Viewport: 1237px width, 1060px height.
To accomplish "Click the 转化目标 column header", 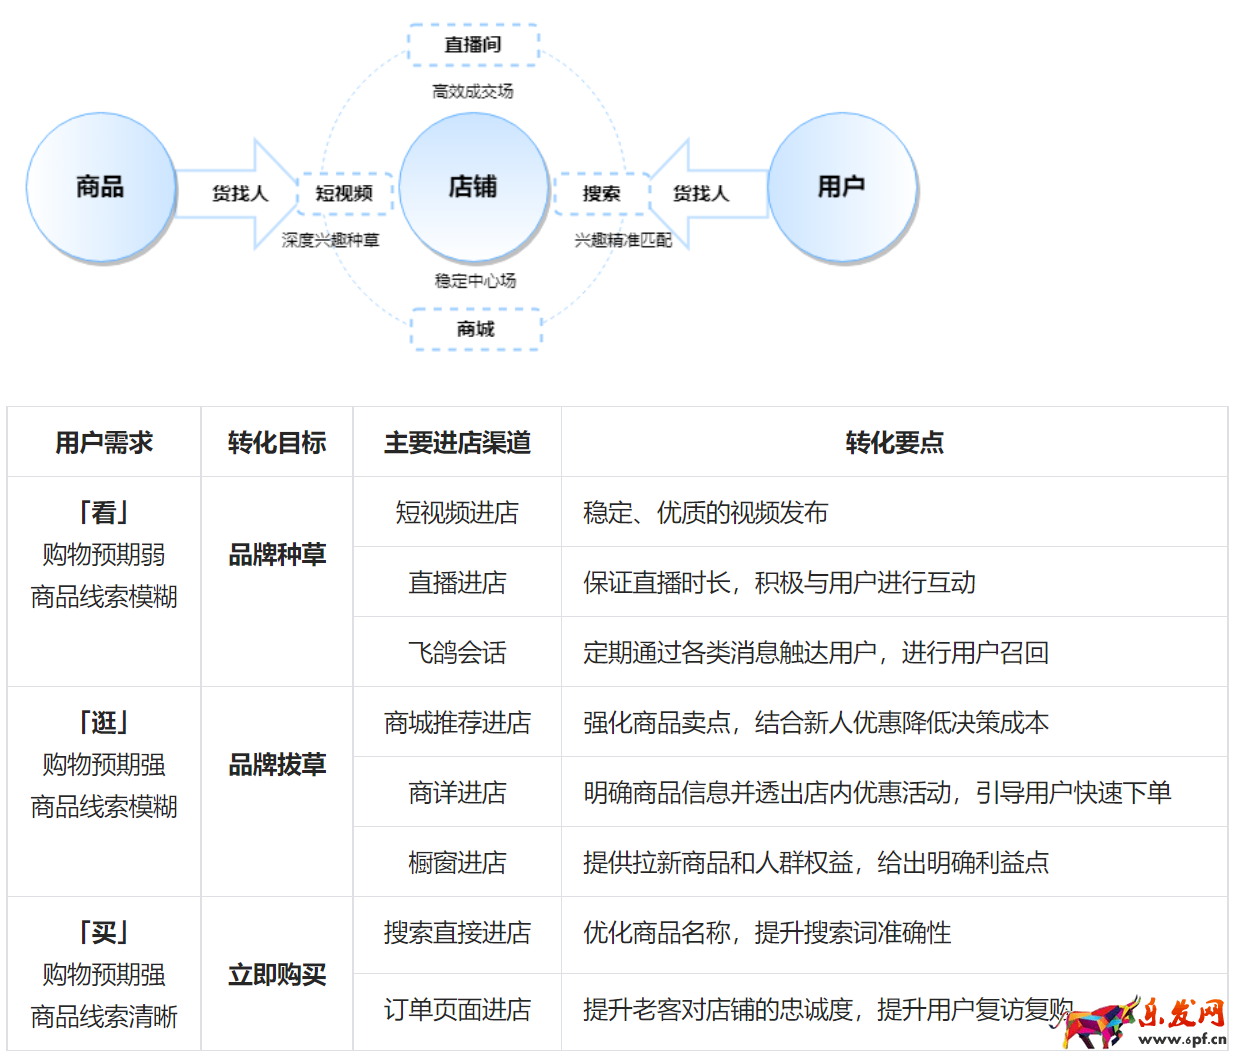I will tap(277, 442).
